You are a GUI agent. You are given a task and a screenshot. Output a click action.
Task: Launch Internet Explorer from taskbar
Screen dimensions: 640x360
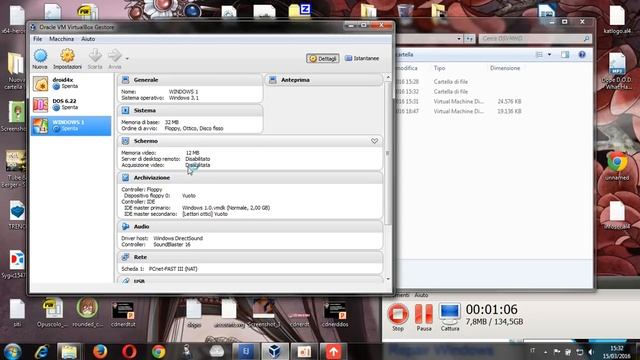click(x=41, y=351)
